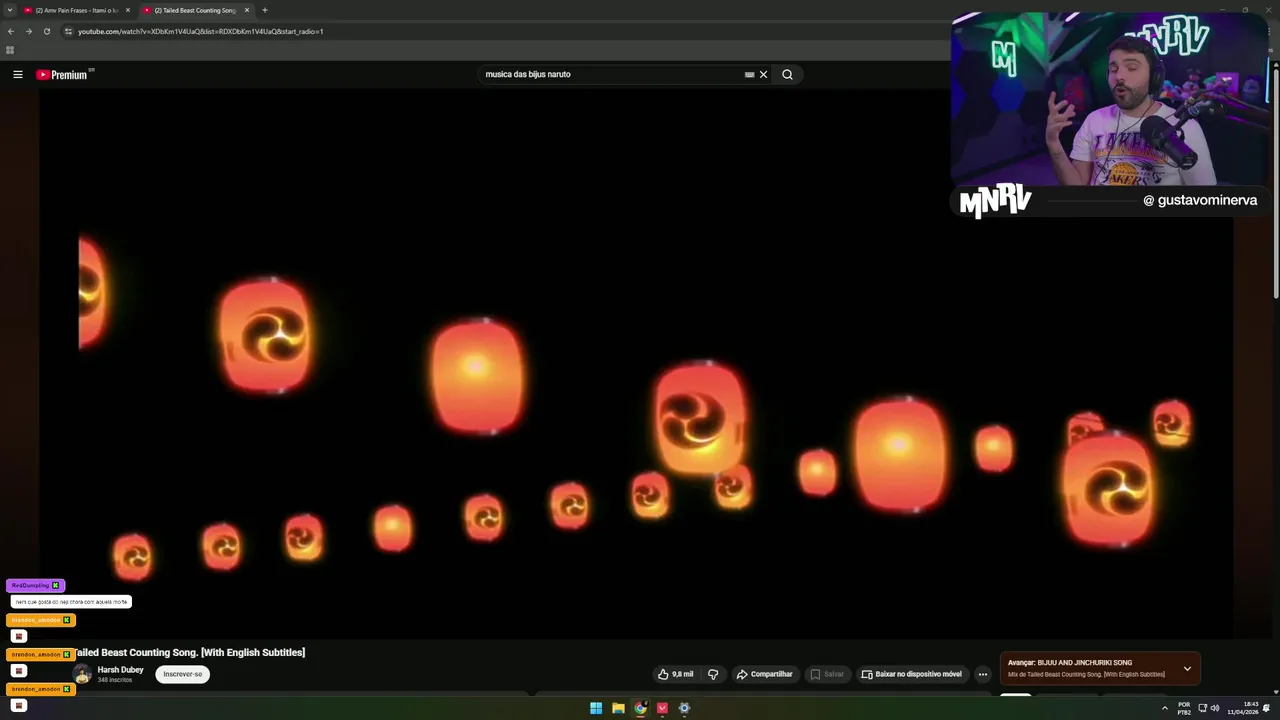This screenshot has height=720, width=1280.
Task: Dislike the Tailed Beast Counting Song video
Action: point(713,674)
